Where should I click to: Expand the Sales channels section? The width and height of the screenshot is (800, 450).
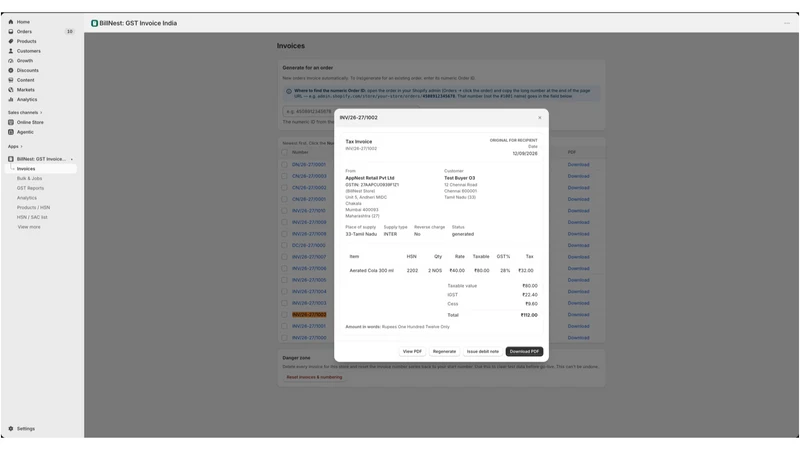point(25,113)
